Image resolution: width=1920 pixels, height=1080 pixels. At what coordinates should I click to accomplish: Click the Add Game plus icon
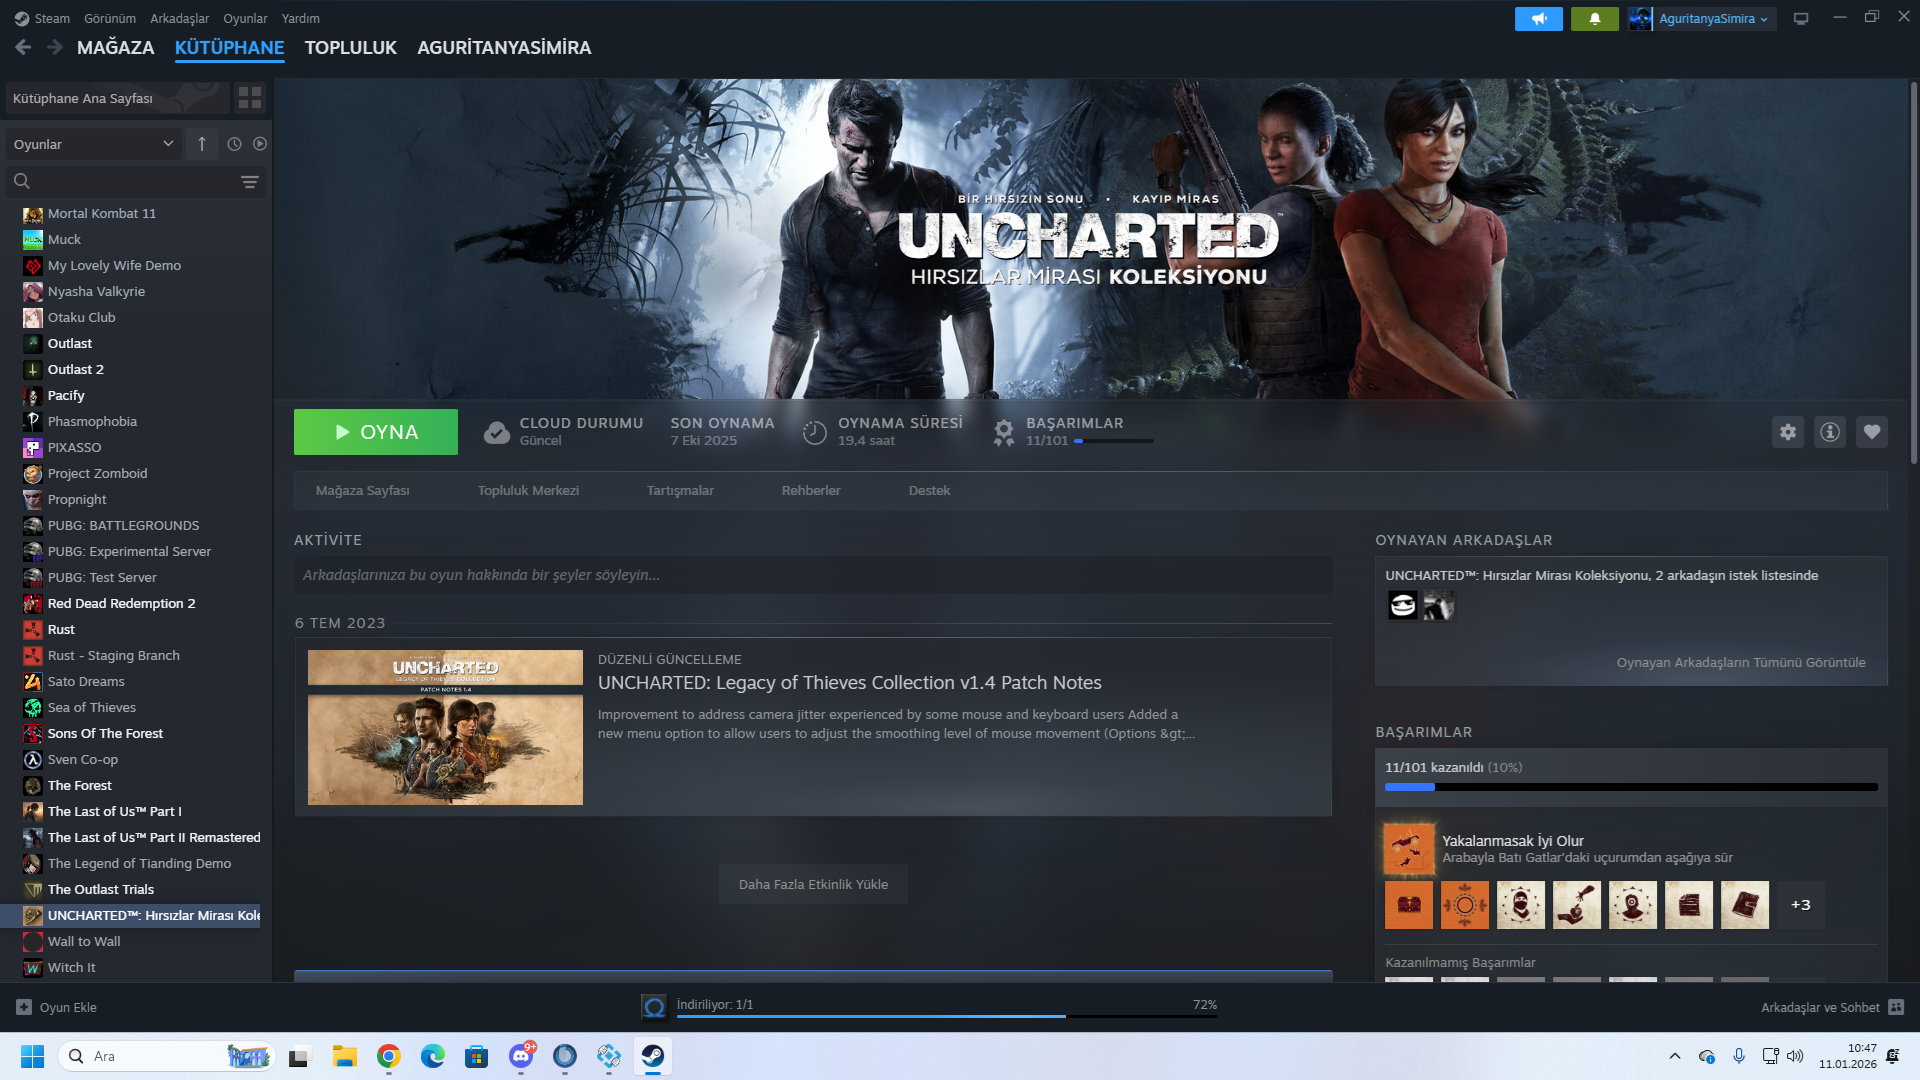pyautogui.click(x=24, y=1007)
